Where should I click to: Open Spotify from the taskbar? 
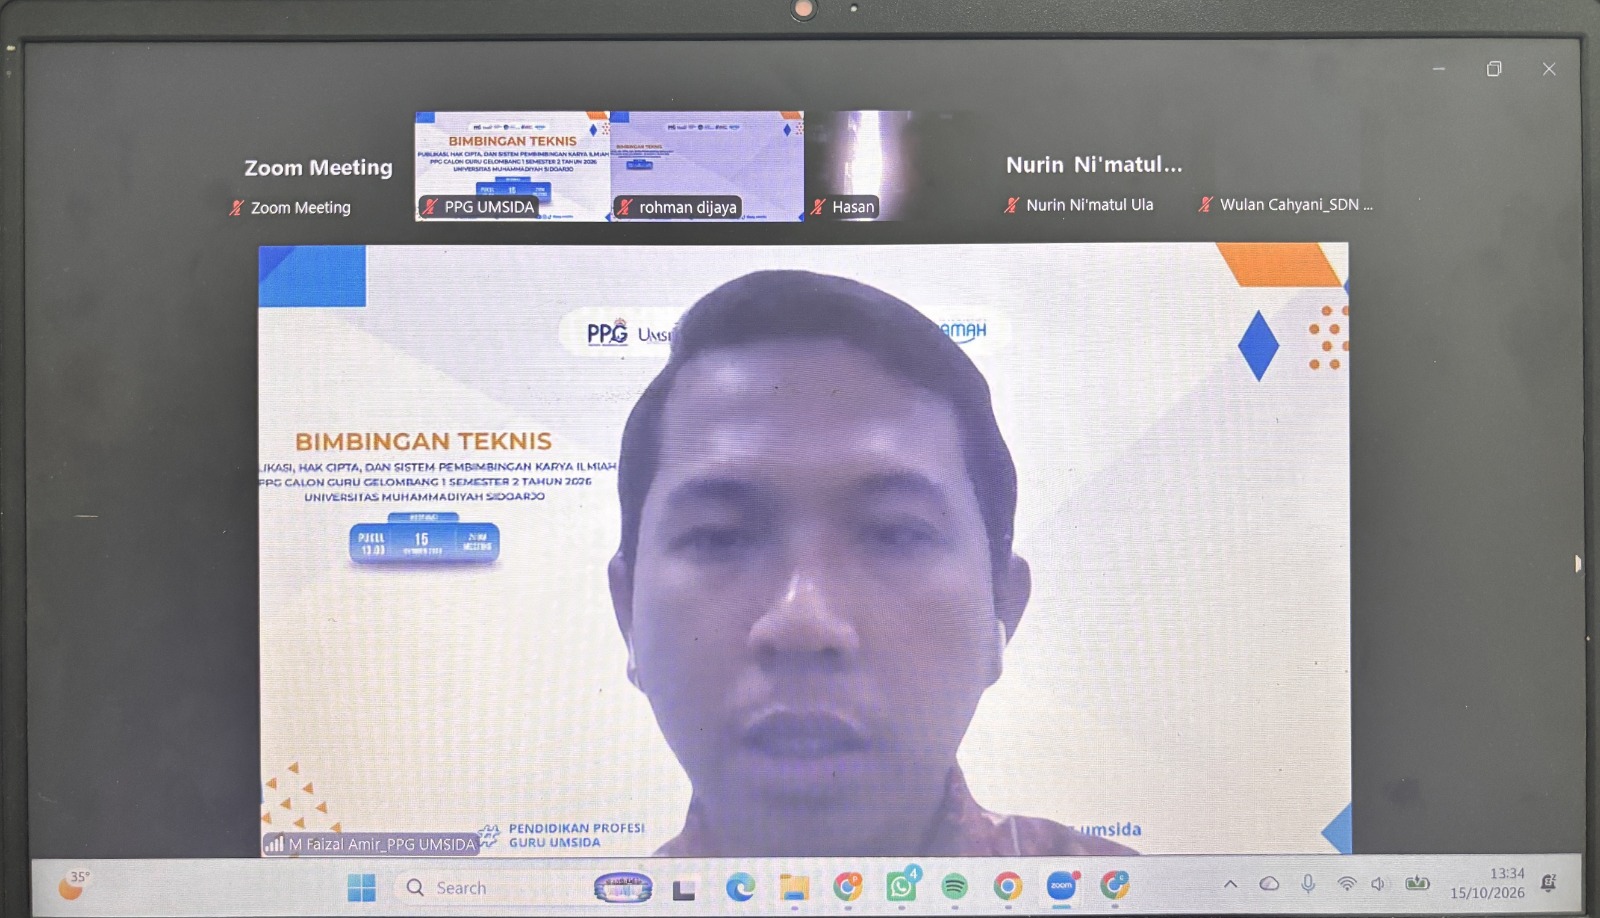[x=955, y=886]
